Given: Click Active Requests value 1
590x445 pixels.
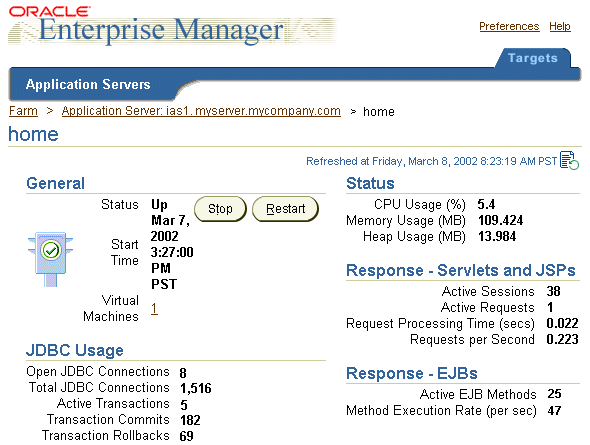Looking at the screenshot, I should (x=550, y=307).
